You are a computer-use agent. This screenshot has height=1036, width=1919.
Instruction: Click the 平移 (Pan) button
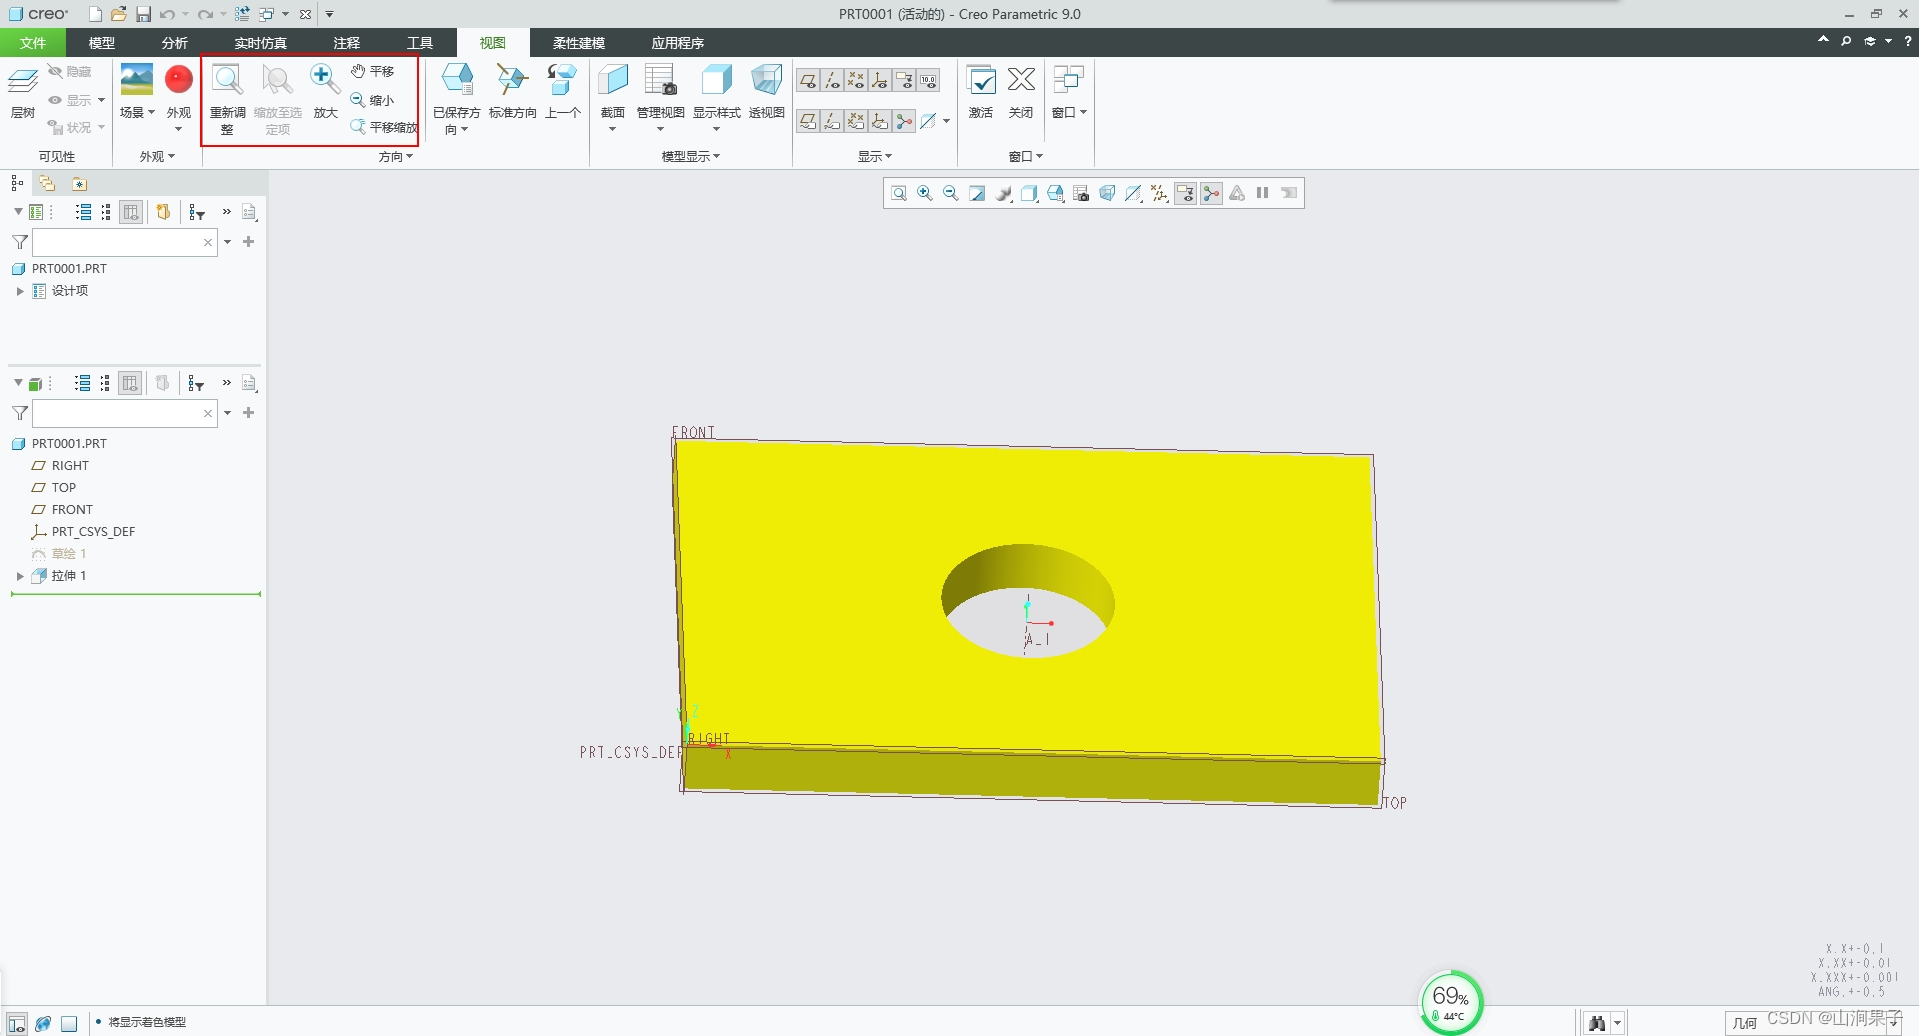[x=374, y=71]
